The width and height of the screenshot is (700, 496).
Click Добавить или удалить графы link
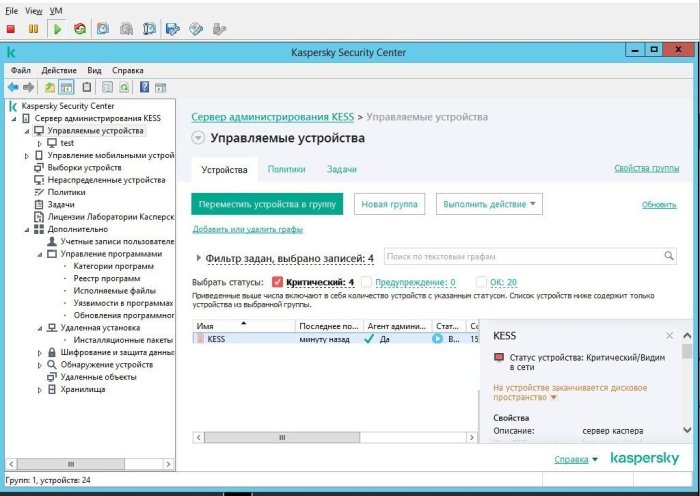[248, 229]
